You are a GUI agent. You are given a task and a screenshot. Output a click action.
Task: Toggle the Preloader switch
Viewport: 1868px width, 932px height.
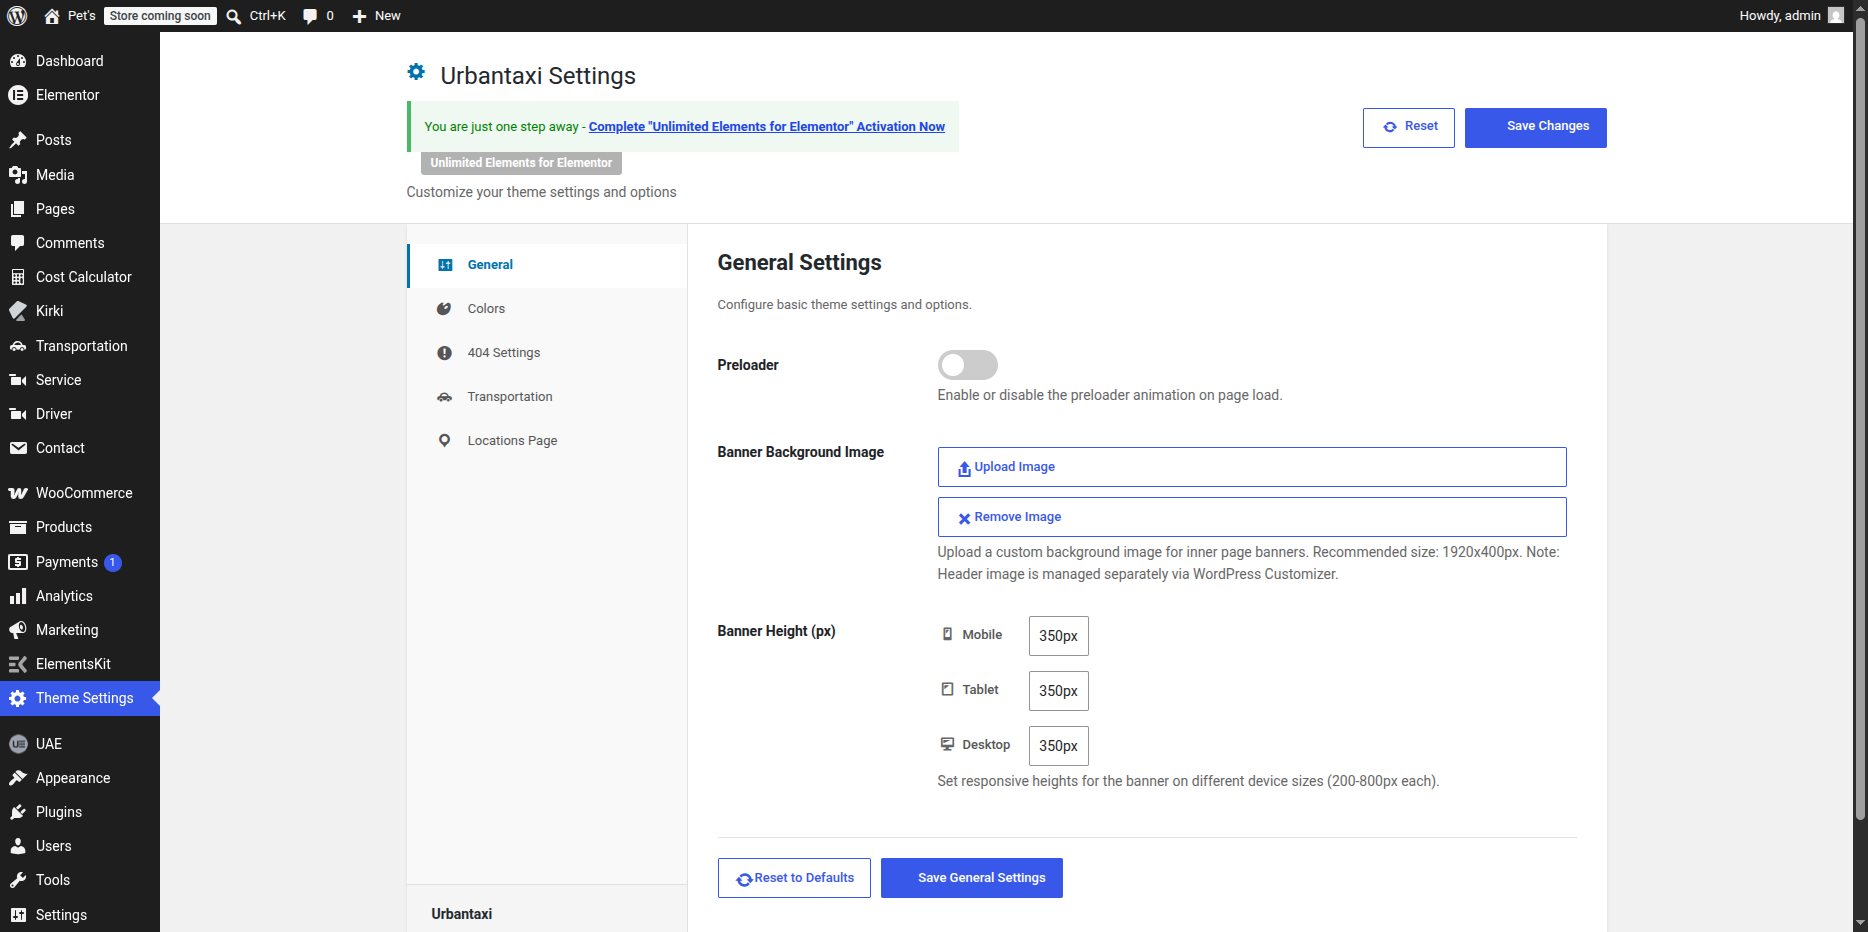tap(967, 365)
